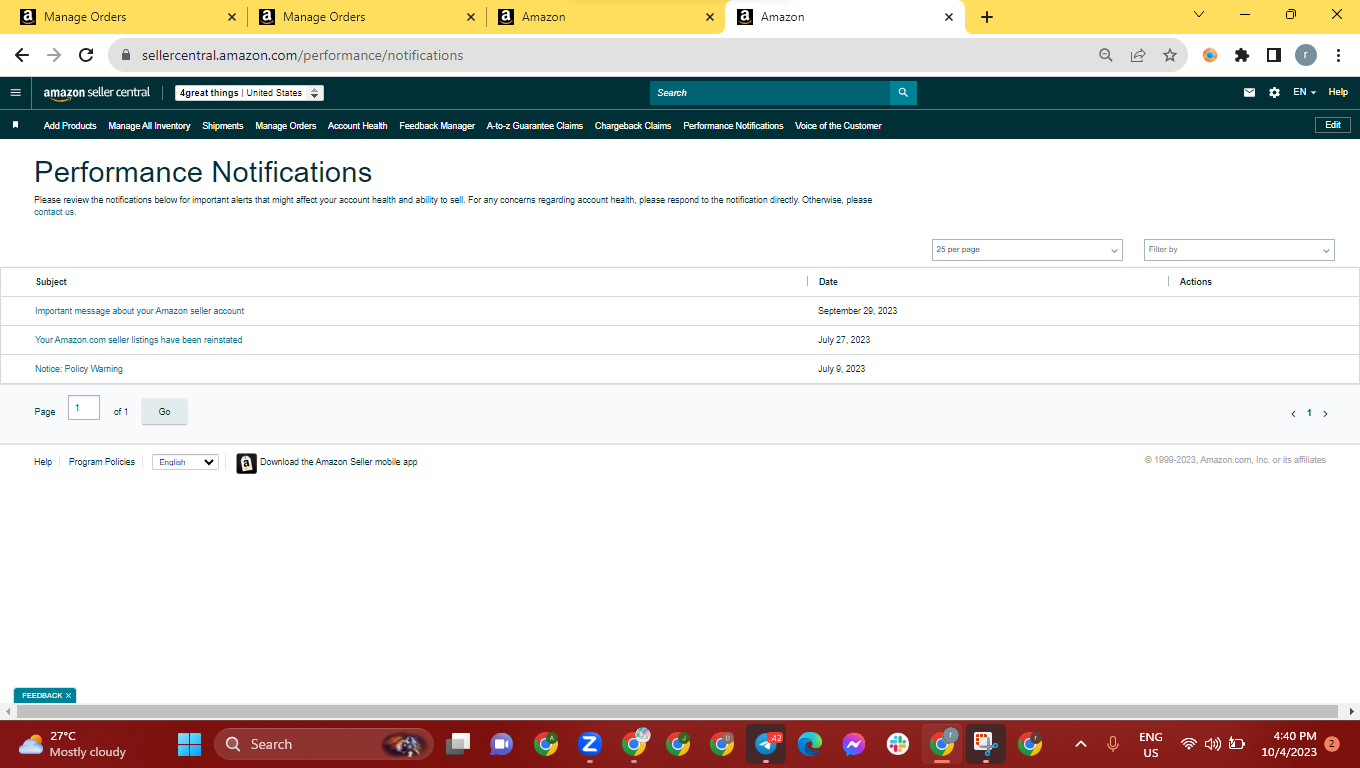Open the taskbar weather widget
The height and width of the screenshot is (768, 1360).
[x=72, y=744]
